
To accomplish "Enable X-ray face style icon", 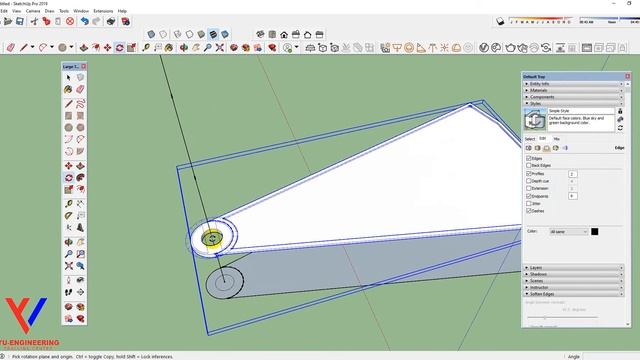I will coord(151,34).
